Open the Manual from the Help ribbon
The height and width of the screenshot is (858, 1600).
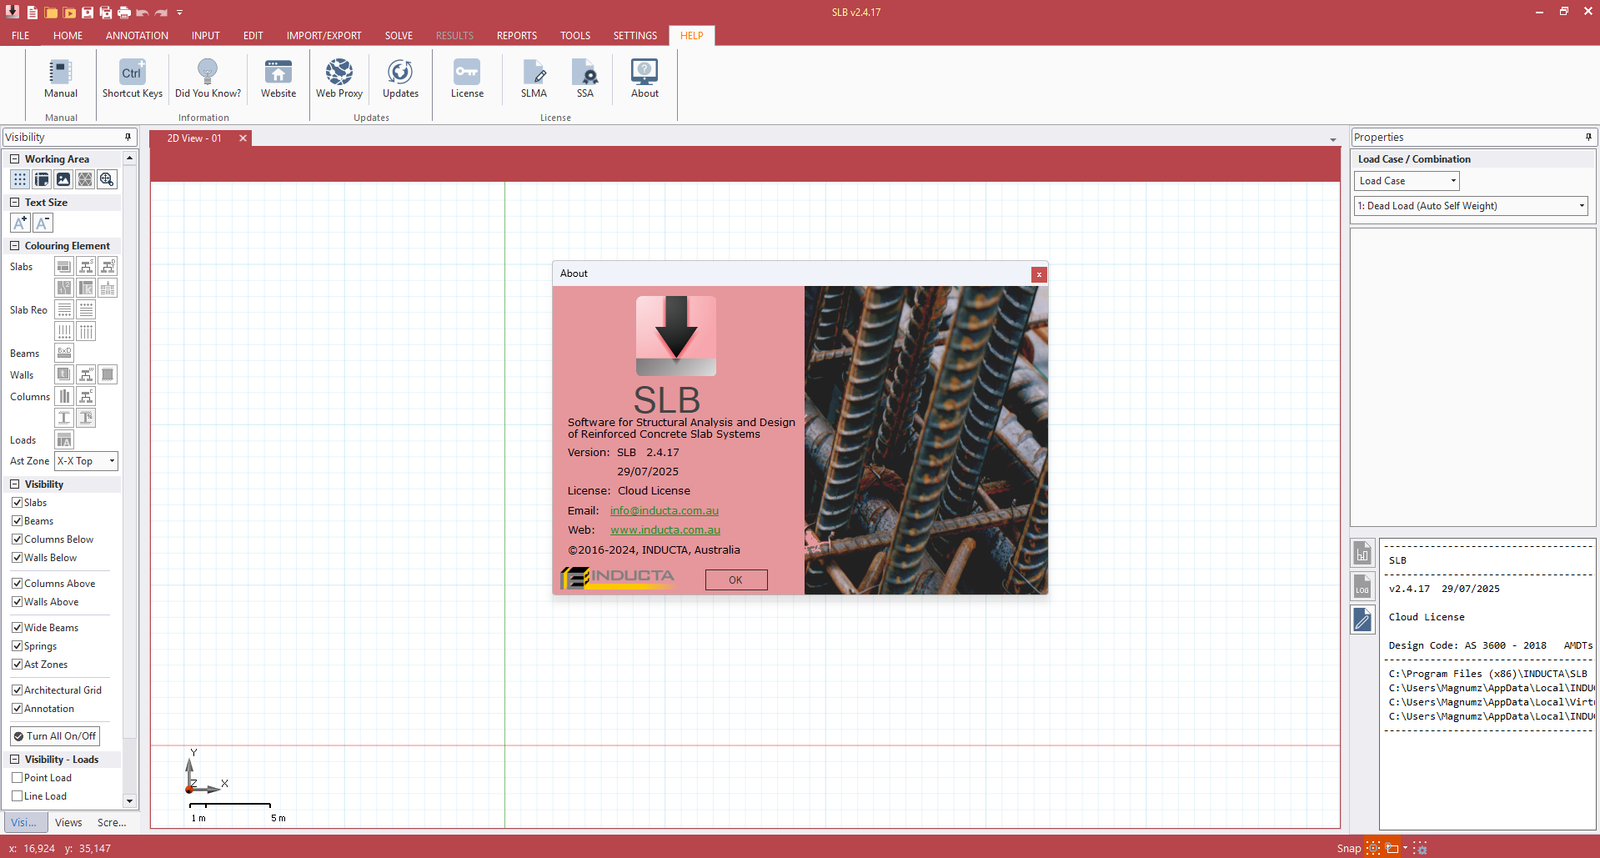(x=60, y=78)
